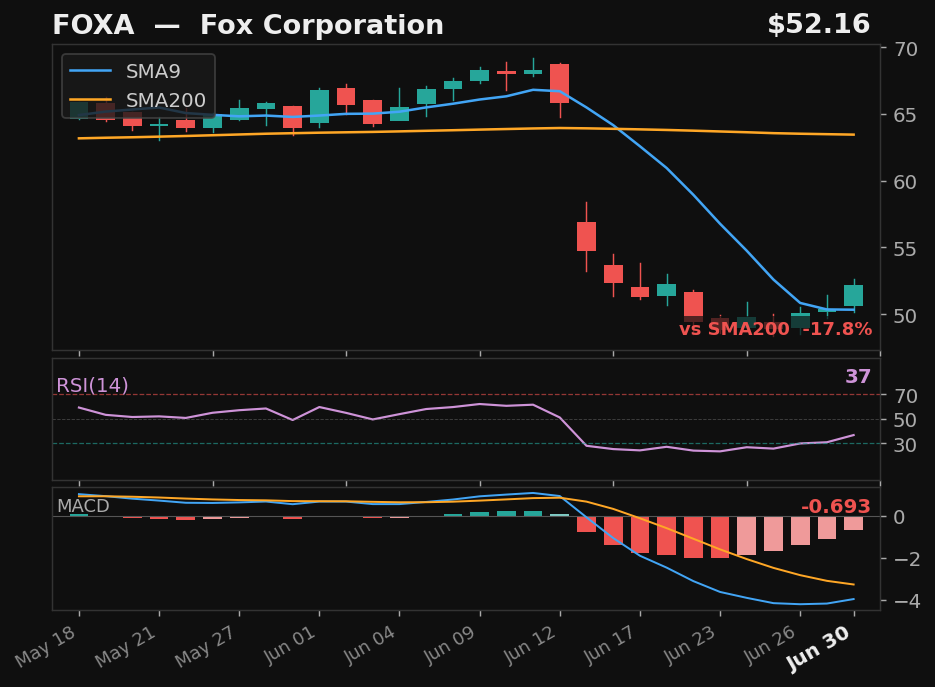Click the 65 price axis tick label
The width and height of the screenshot is (935, 687).
[906, 115]
